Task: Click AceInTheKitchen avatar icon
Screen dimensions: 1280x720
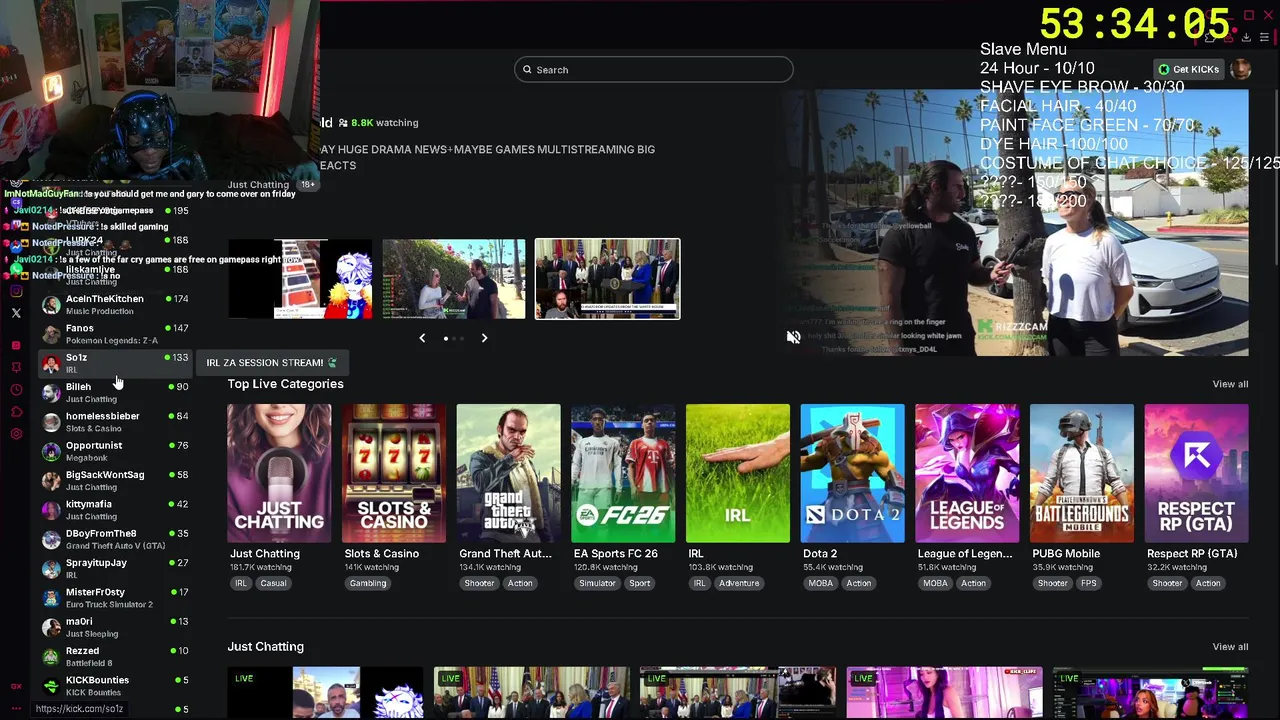Action: point(51,305)
